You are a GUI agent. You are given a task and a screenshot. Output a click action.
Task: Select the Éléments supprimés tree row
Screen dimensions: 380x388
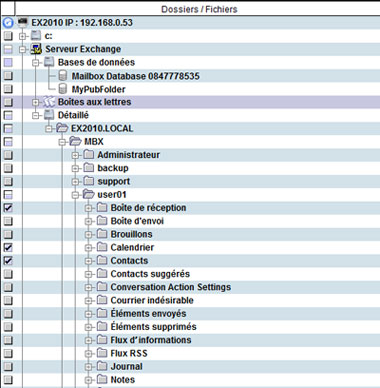(190, 327)
